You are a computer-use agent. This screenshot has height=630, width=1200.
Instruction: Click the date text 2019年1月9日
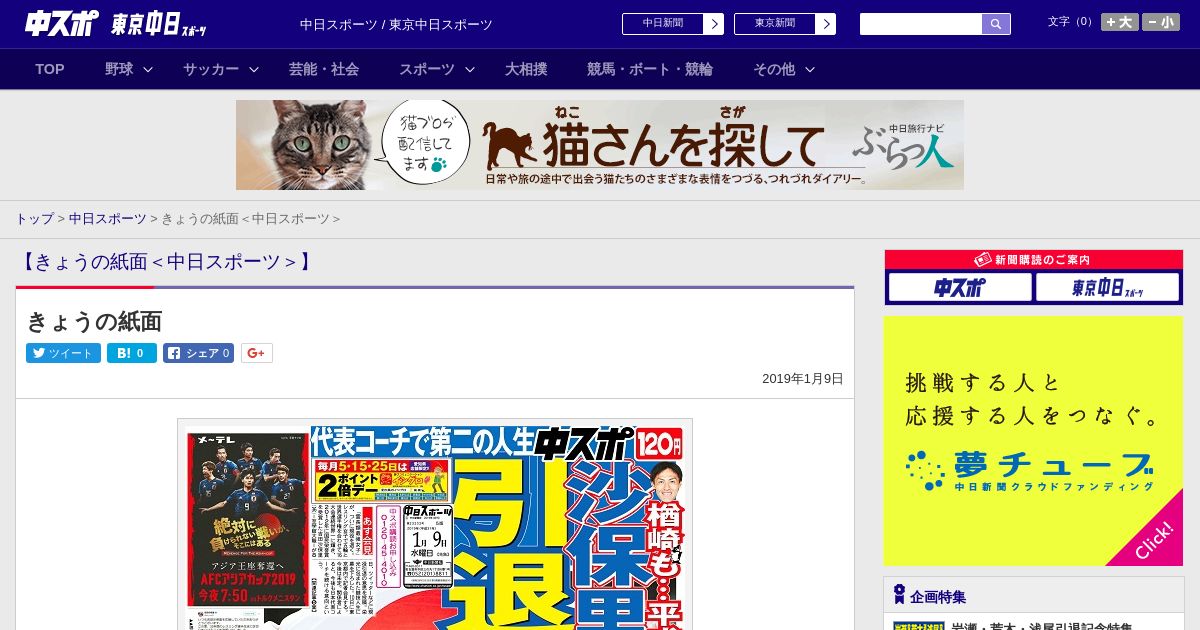803,379
